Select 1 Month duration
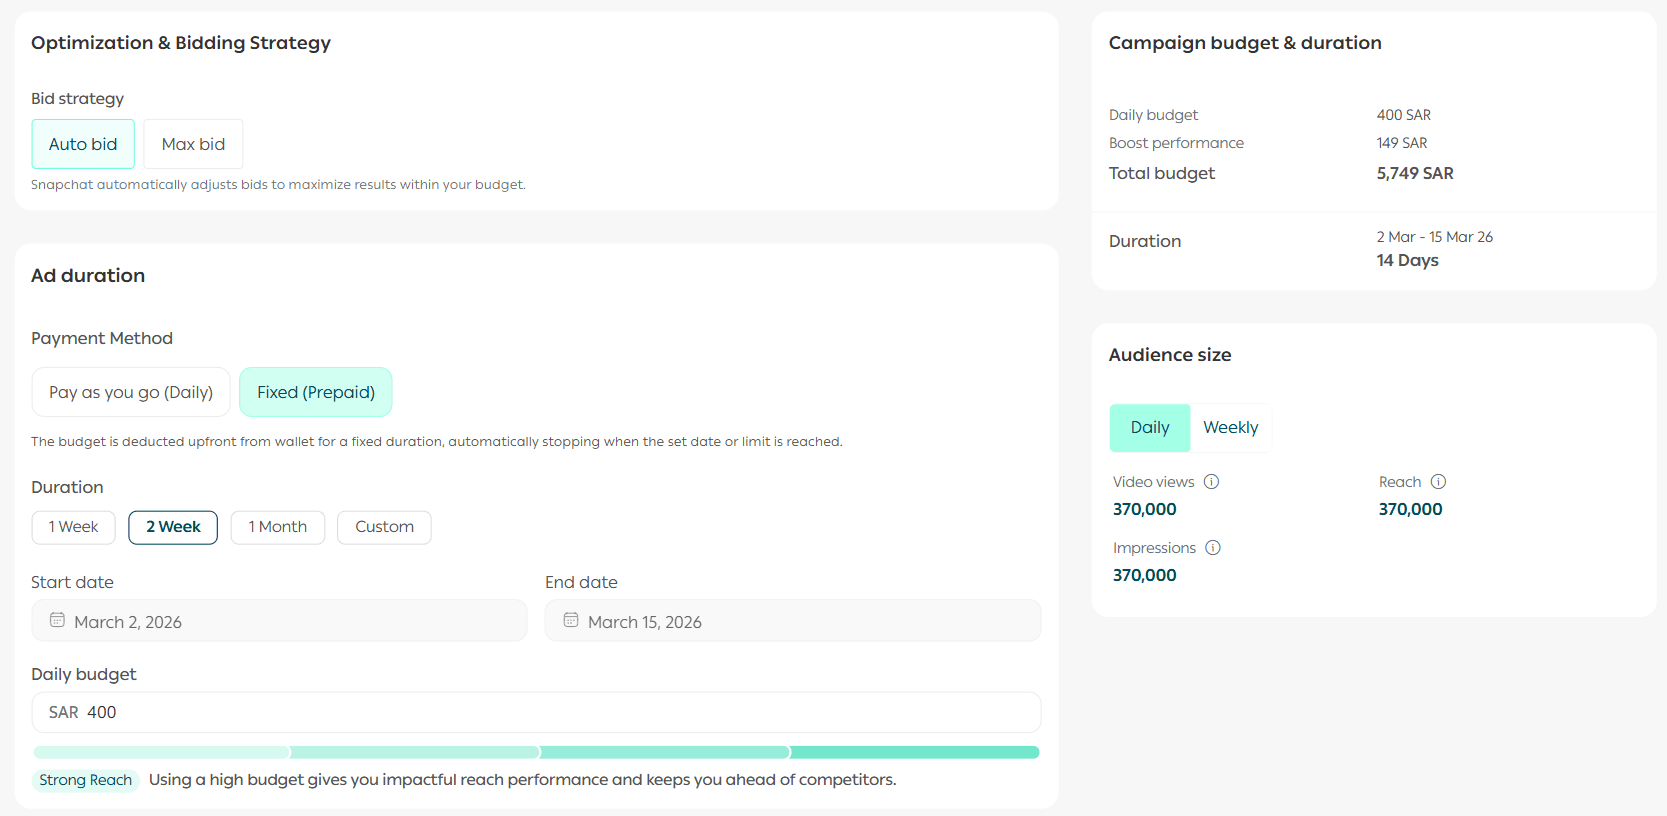The image size is (1667, 816). click(278, 527)
